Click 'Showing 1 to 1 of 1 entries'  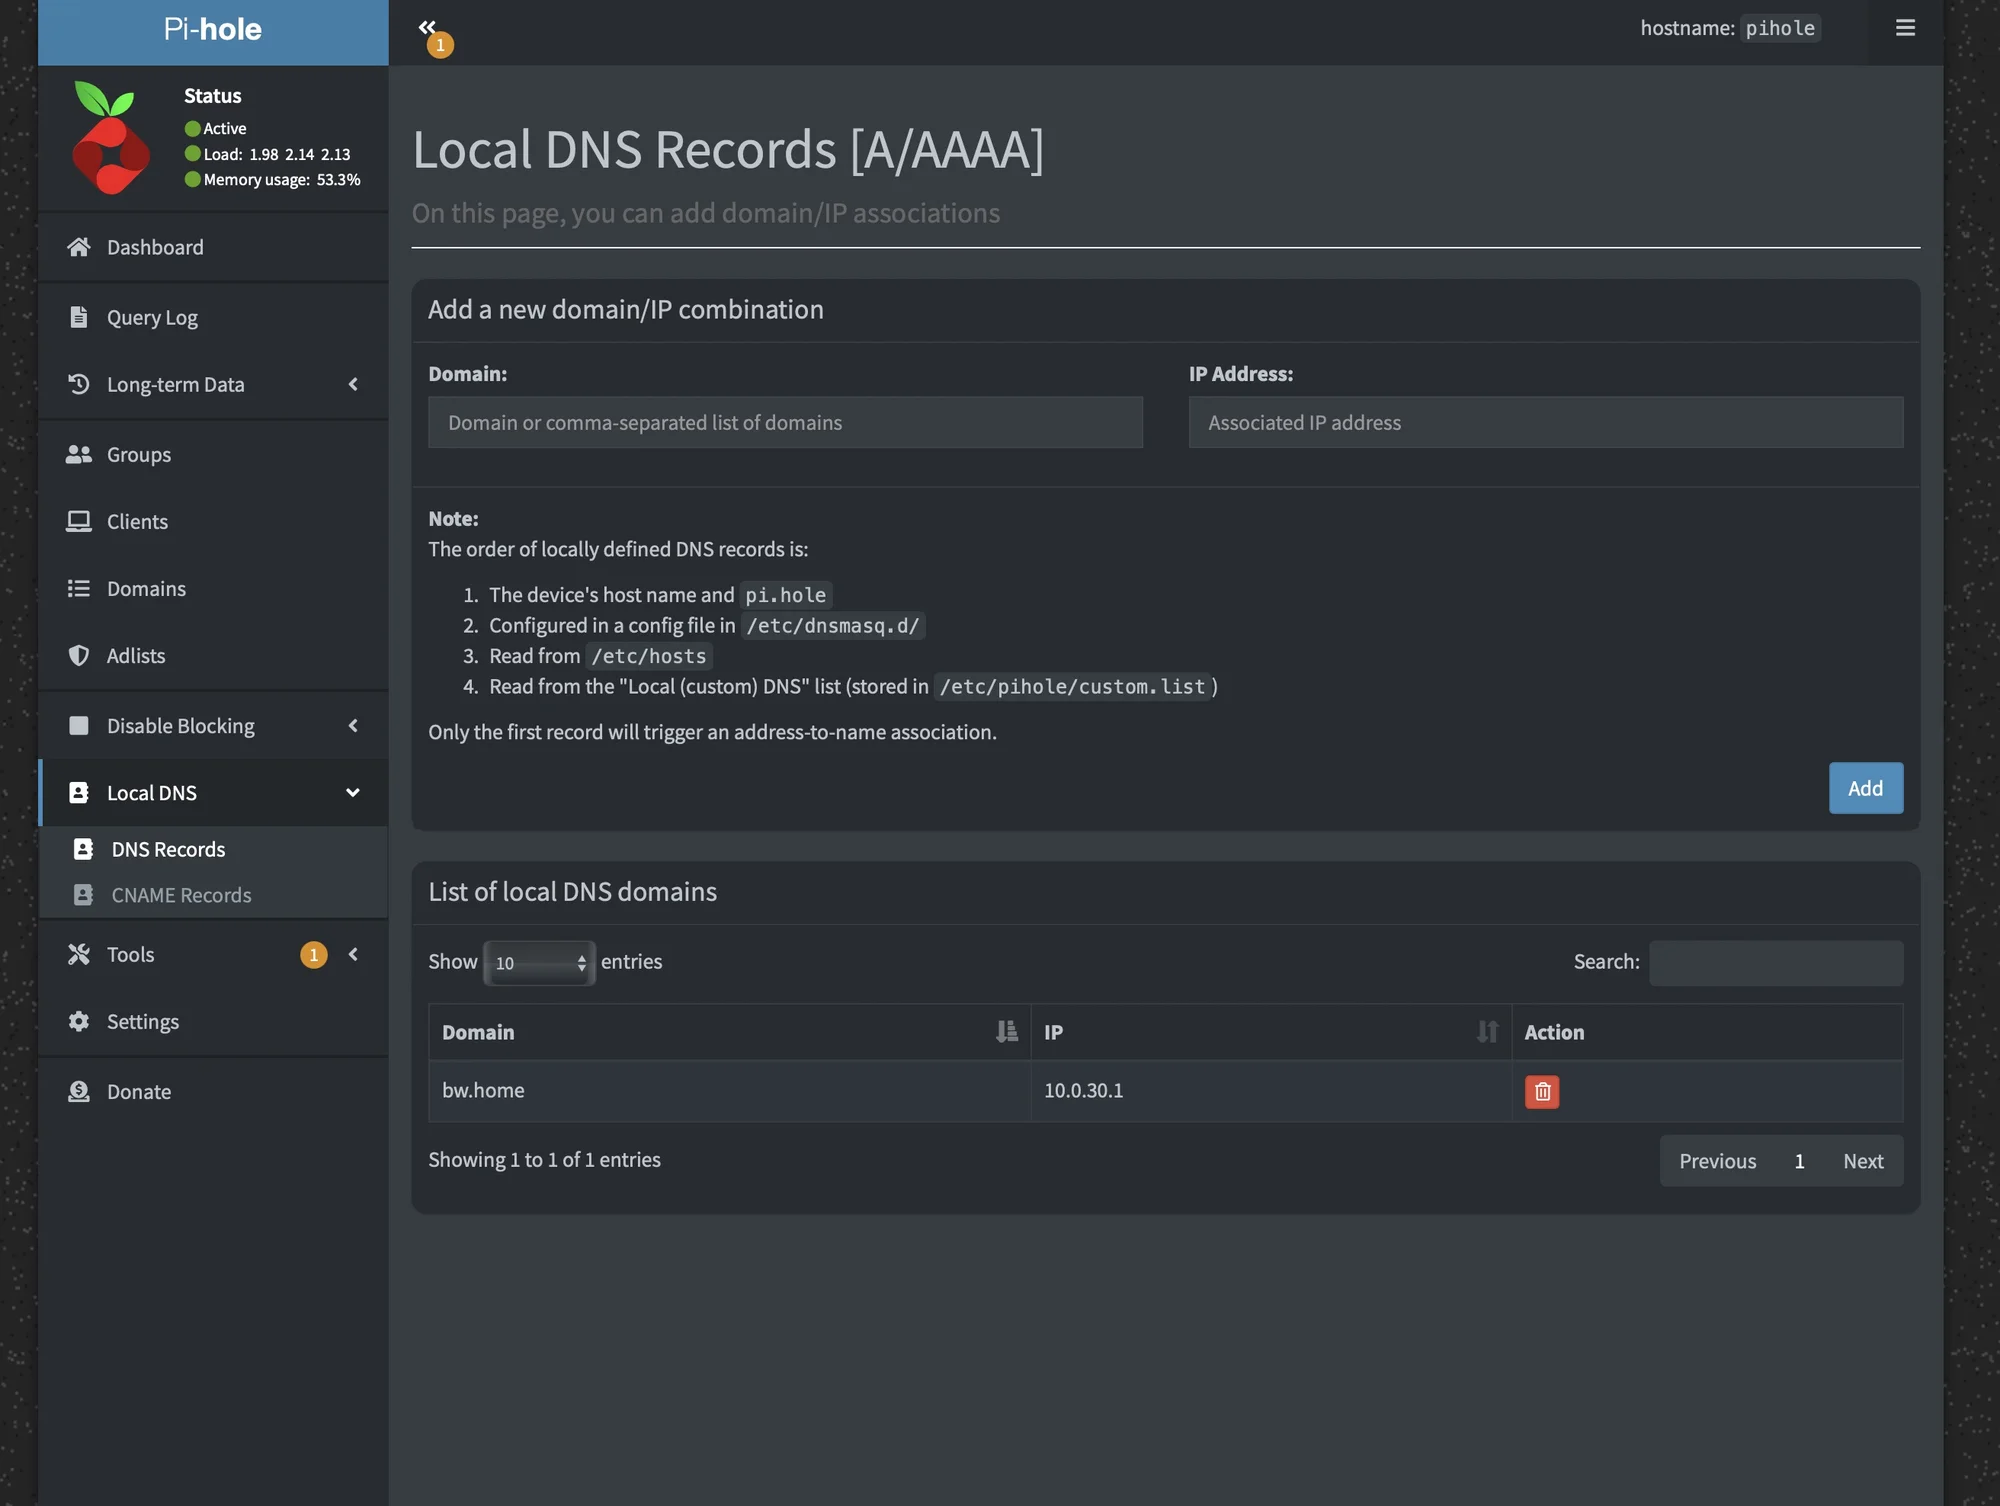point(544,1159)
